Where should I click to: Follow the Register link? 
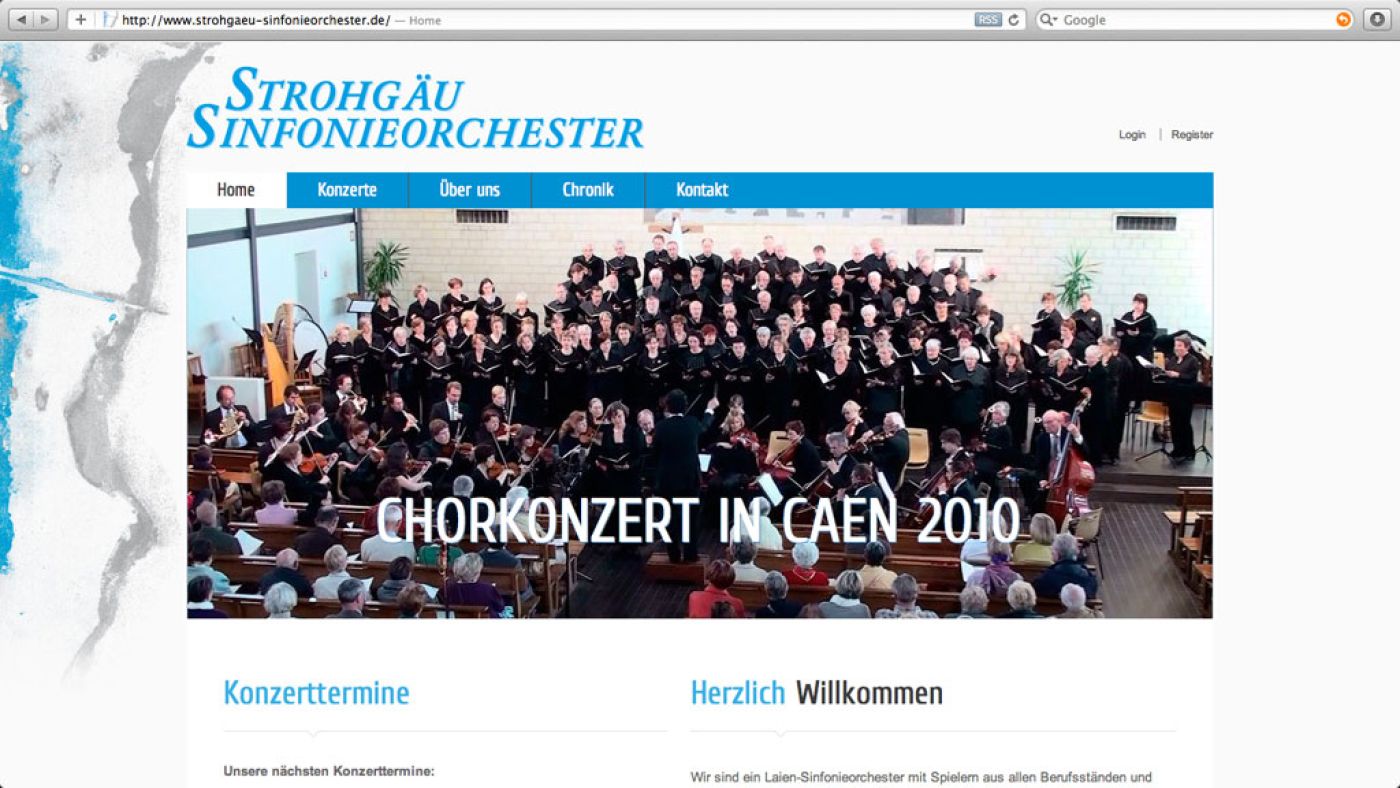(x=1192, y=135)
